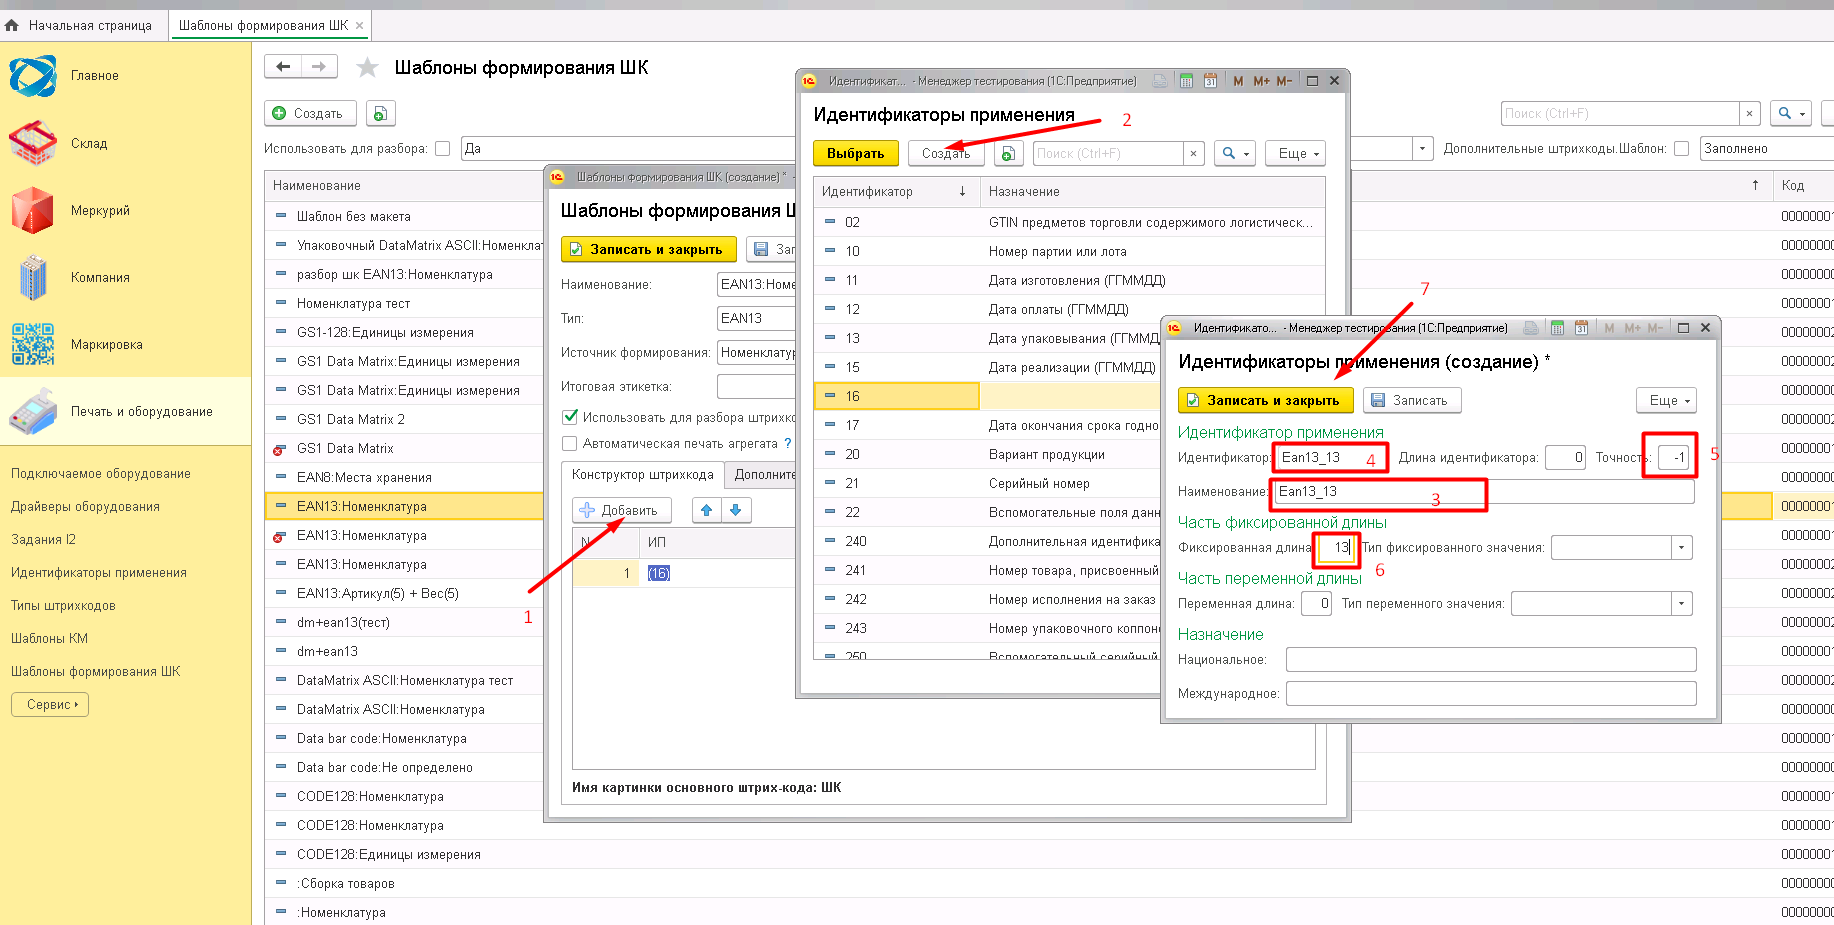Click Добавить in barcode constructor

pyautogui.click(x=621, y=510)
